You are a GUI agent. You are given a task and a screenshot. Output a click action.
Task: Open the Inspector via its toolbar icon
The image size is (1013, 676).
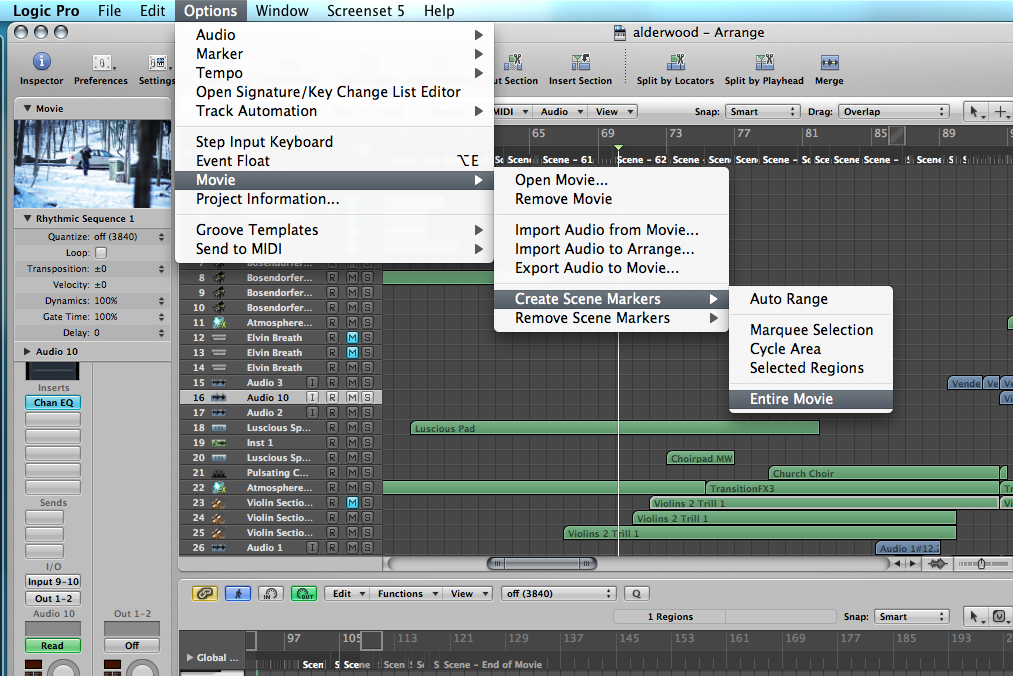point(41,62)
